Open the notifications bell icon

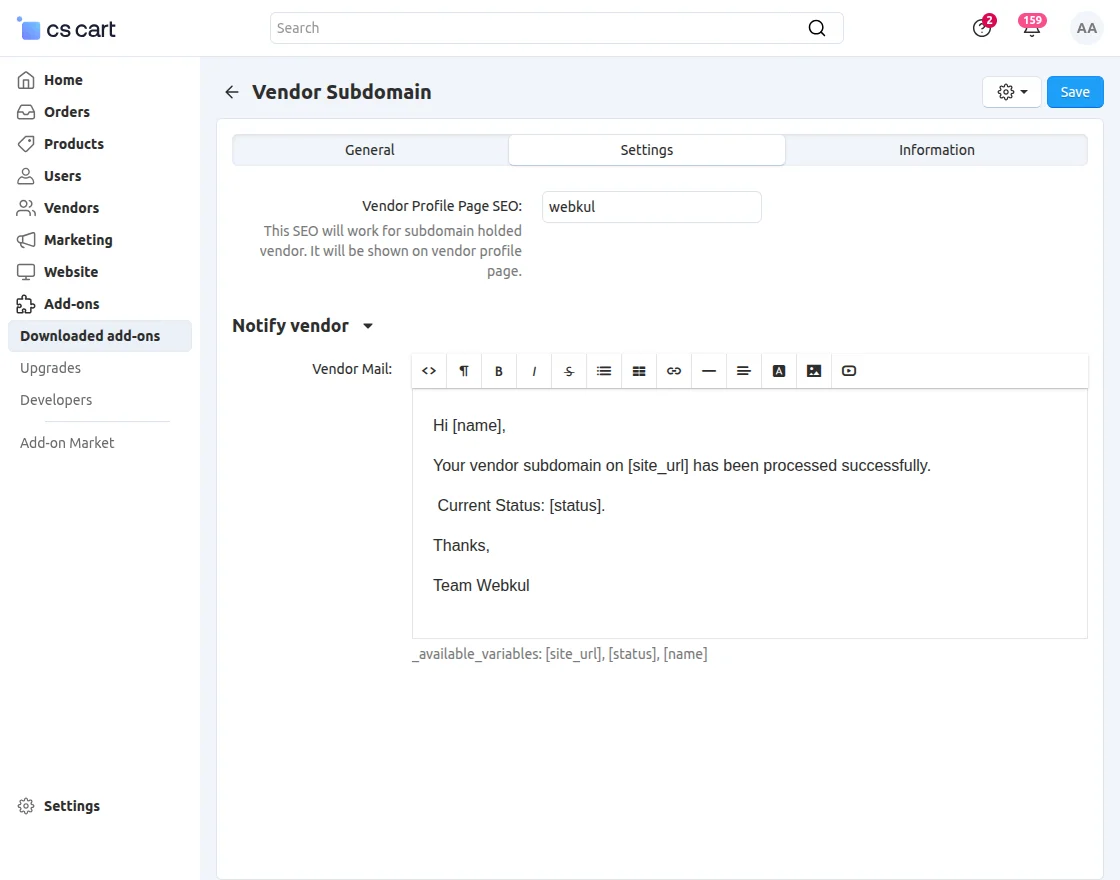[x=1031, y=28]
